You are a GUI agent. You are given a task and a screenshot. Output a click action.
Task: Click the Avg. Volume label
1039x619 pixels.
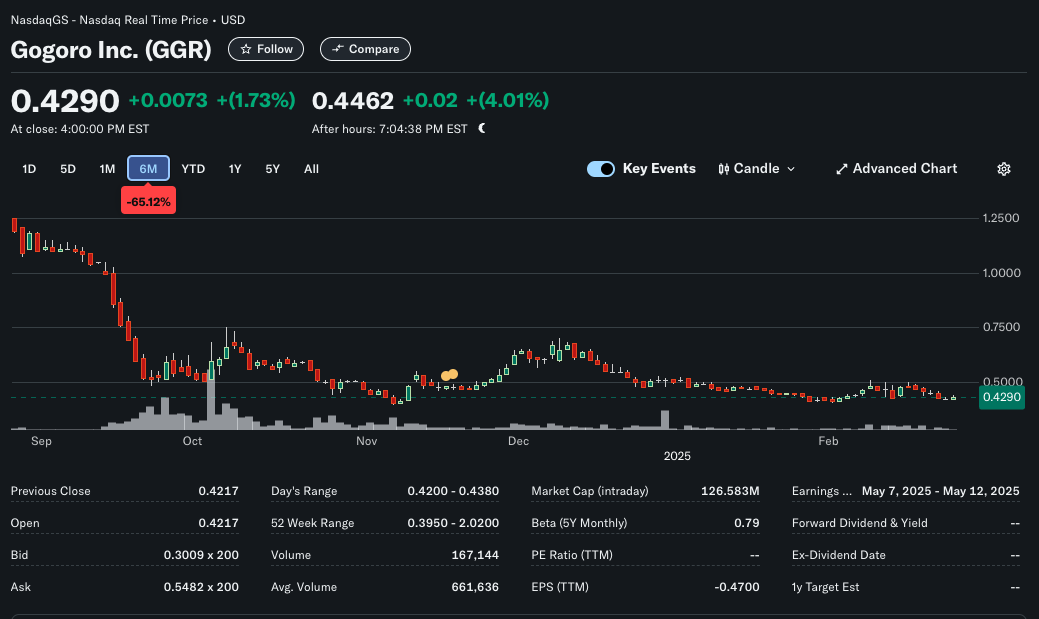click(304, 587)
